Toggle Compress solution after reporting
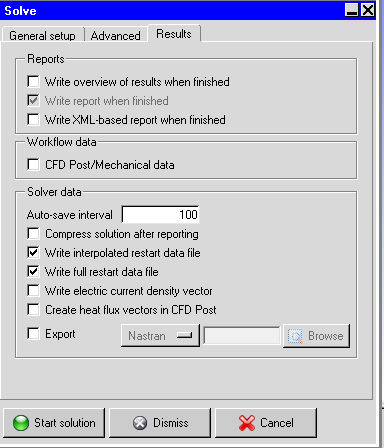The image size is (384, 448). [x=33, y=234]
